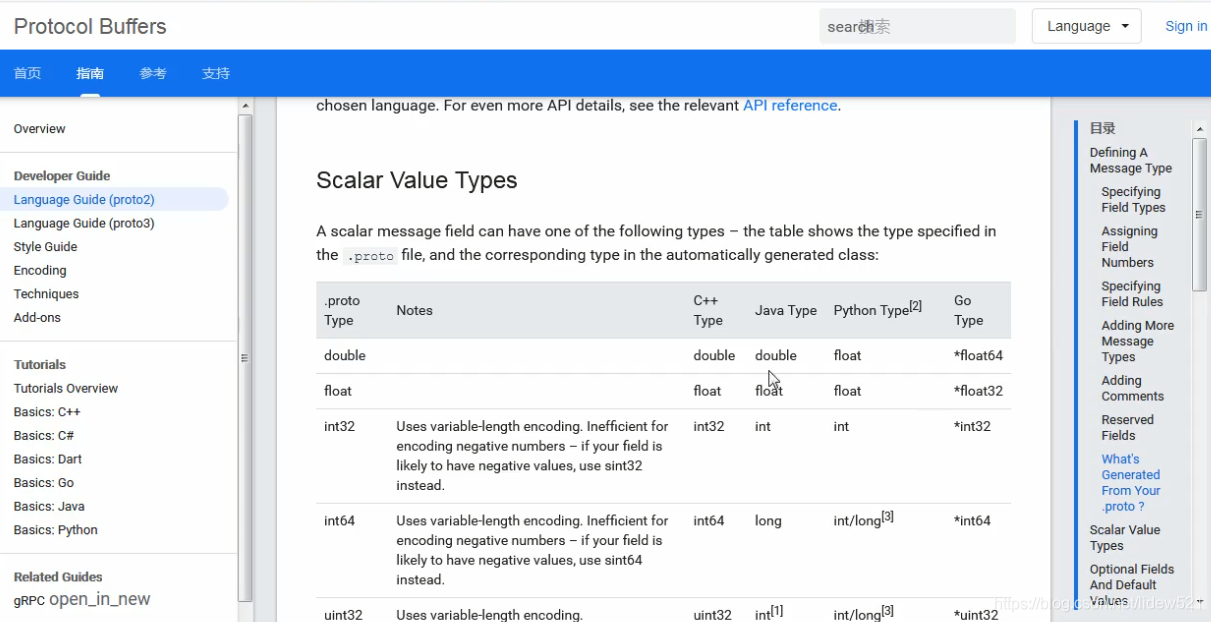
Task: Click the left sidebar vertical scrollbar
Action: point(245,358)
